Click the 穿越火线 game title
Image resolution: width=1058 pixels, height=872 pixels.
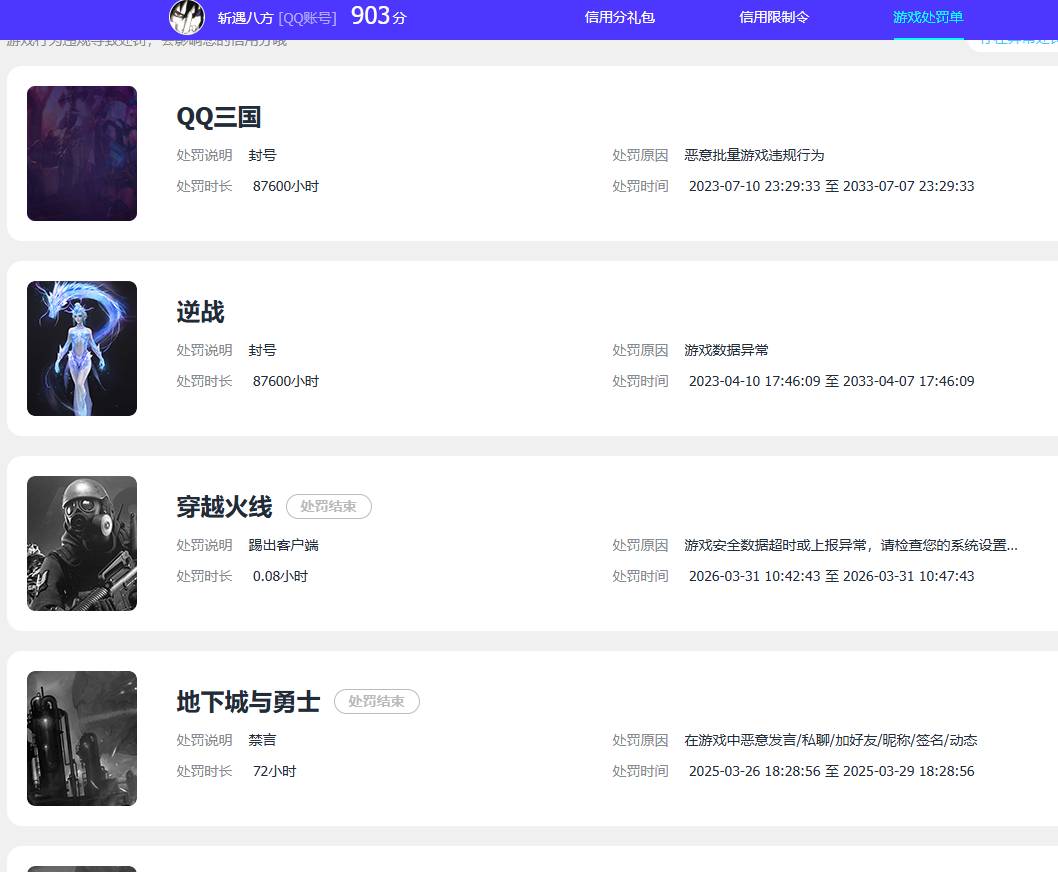[225, 507]
